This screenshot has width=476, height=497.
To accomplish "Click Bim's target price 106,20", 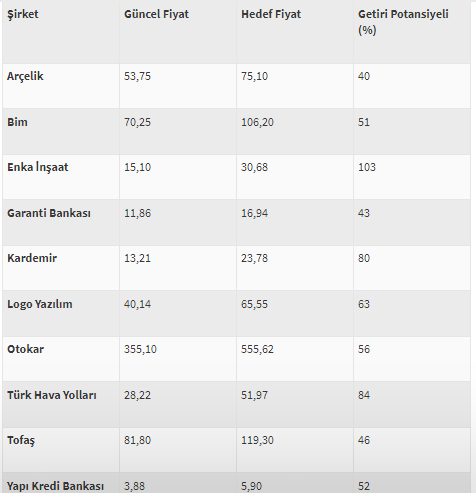I will point(257,122).
